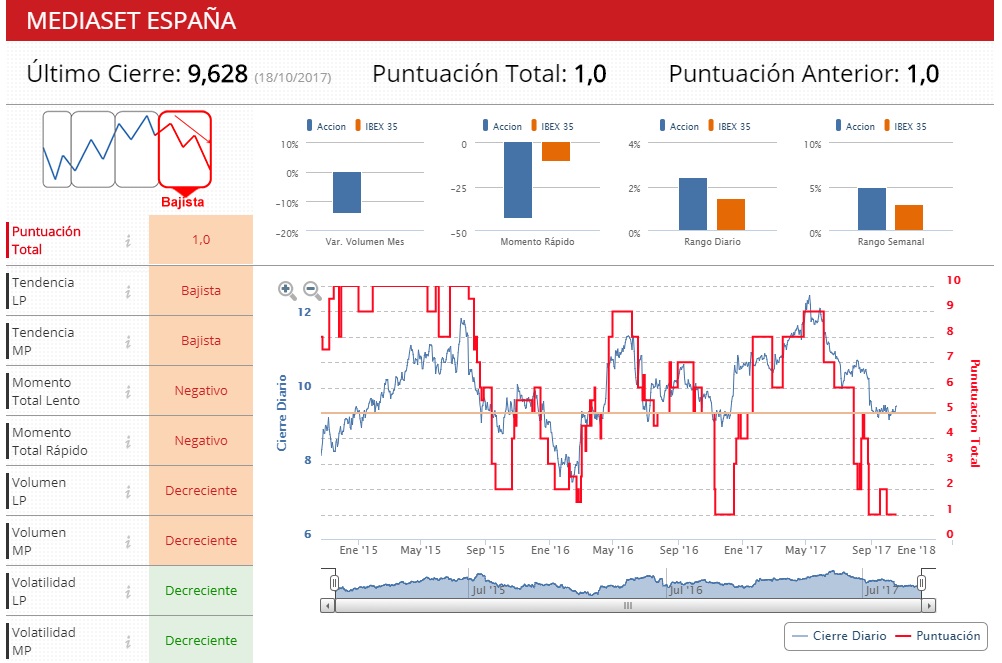The image size is (1002, 663).
Task: Select the third trend phase thumbnail box
Action: [x=137, y=149]
